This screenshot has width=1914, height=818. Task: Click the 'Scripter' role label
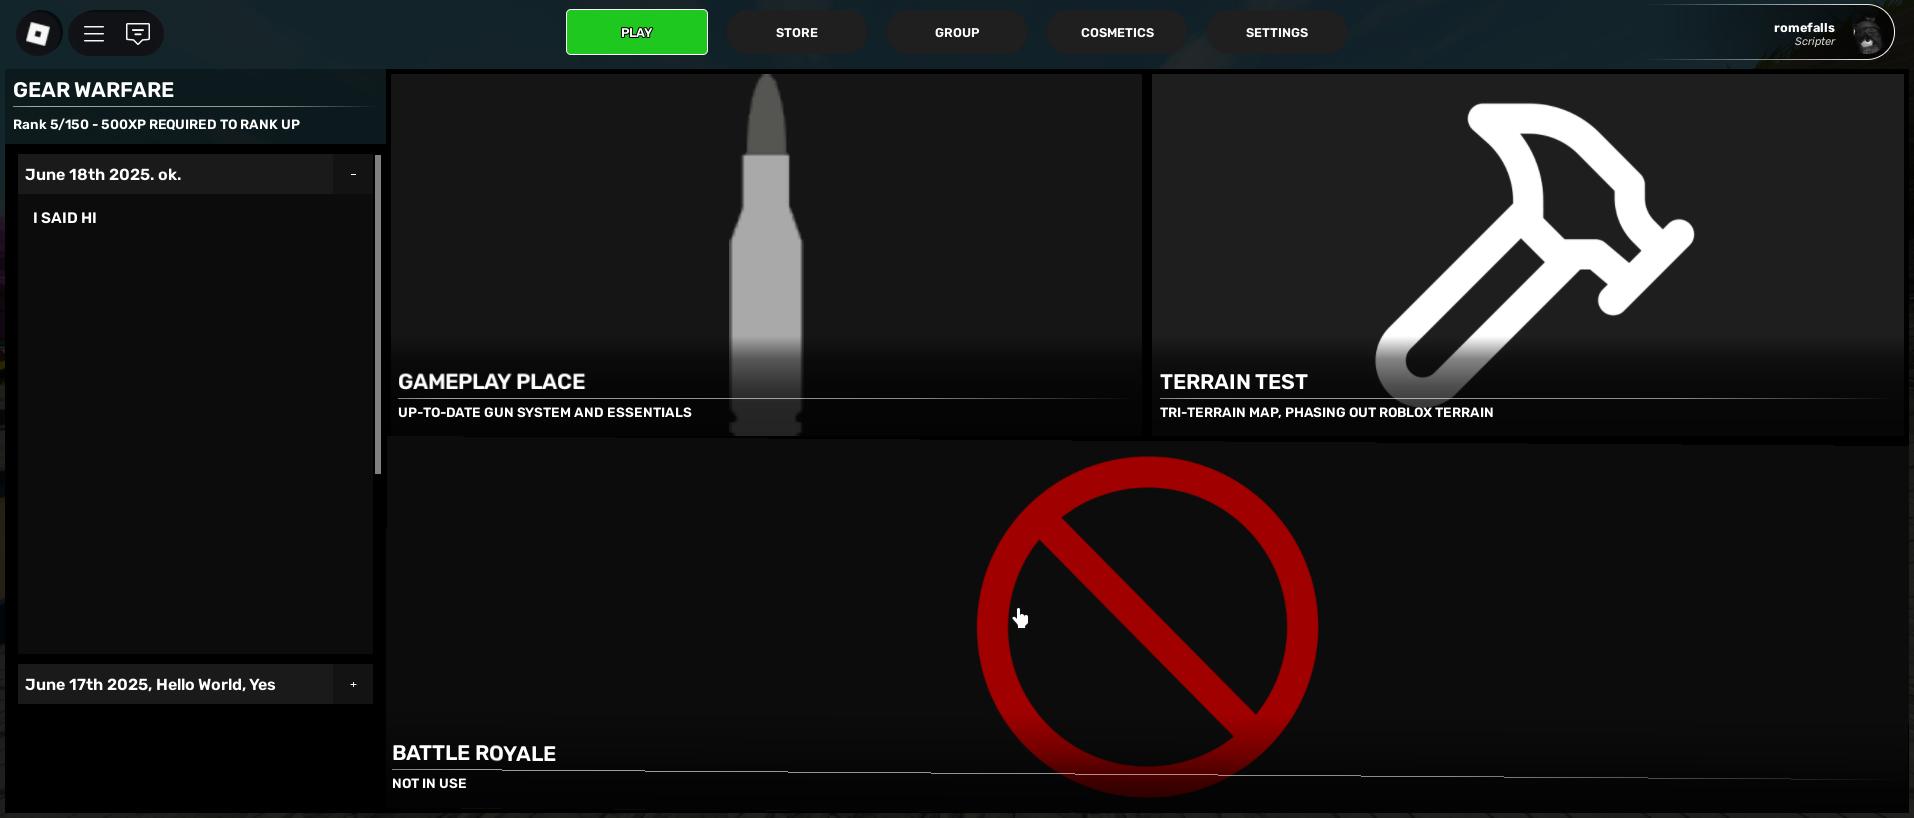[1815, 42]
